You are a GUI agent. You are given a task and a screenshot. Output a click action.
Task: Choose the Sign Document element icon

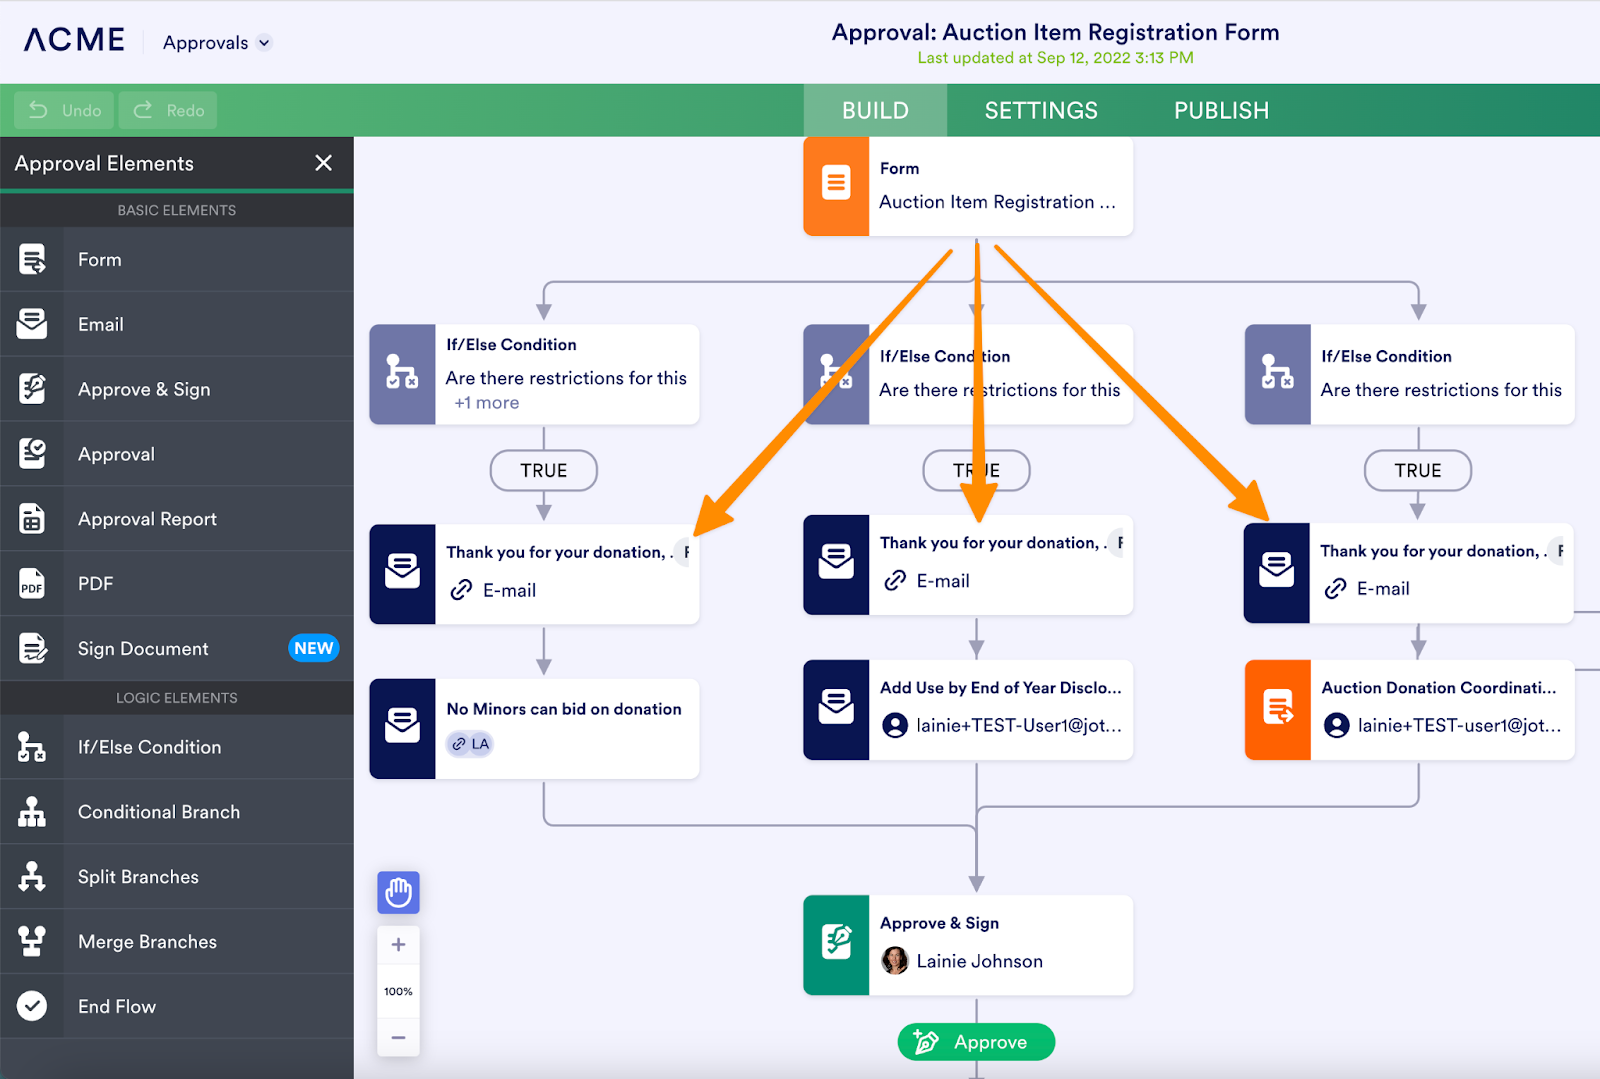(32, 649)
